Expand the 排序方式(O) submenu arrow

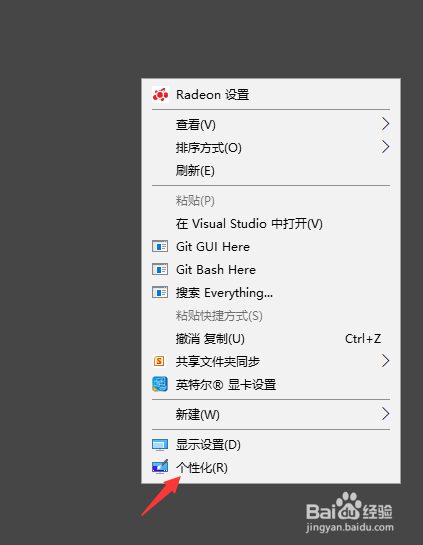tap(385, 147)
